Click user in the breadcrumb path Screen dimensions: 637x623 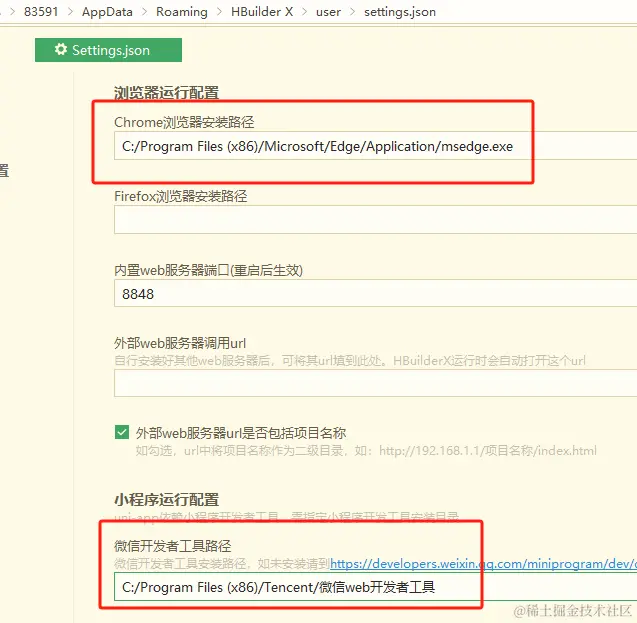pos(328,12)
